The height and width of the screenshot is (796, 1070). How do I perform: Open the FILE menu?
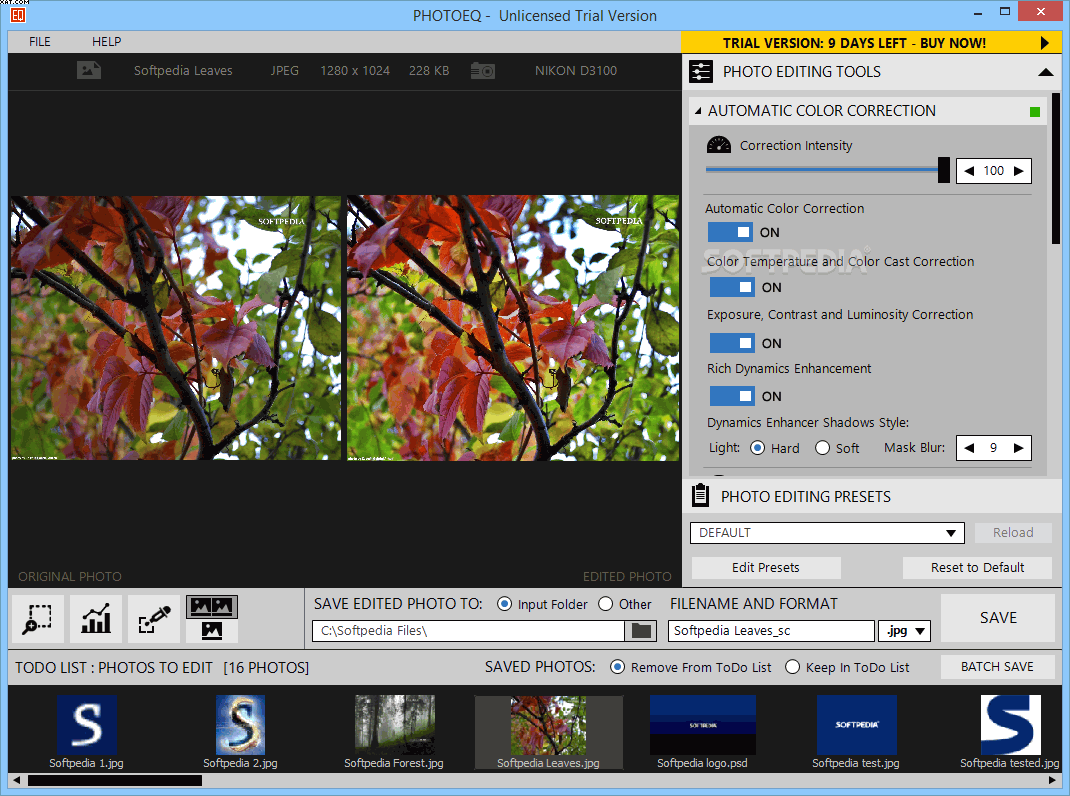pyautogui.click(x=40, y=42)
